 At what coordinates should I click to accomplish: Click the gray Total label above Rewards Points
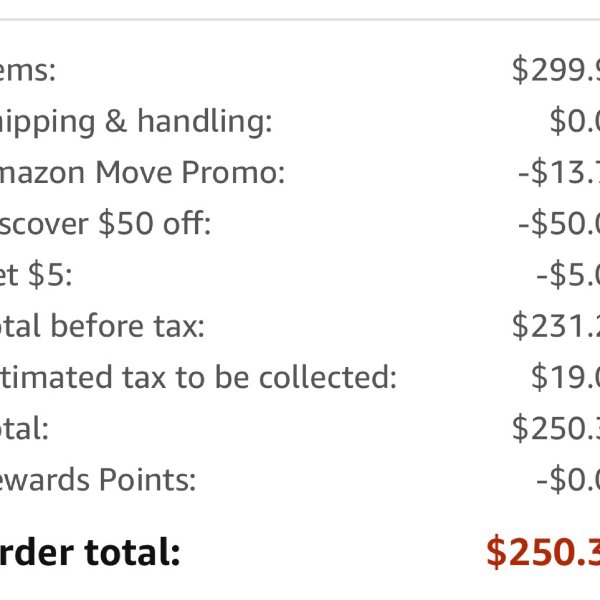click(24, 428)
